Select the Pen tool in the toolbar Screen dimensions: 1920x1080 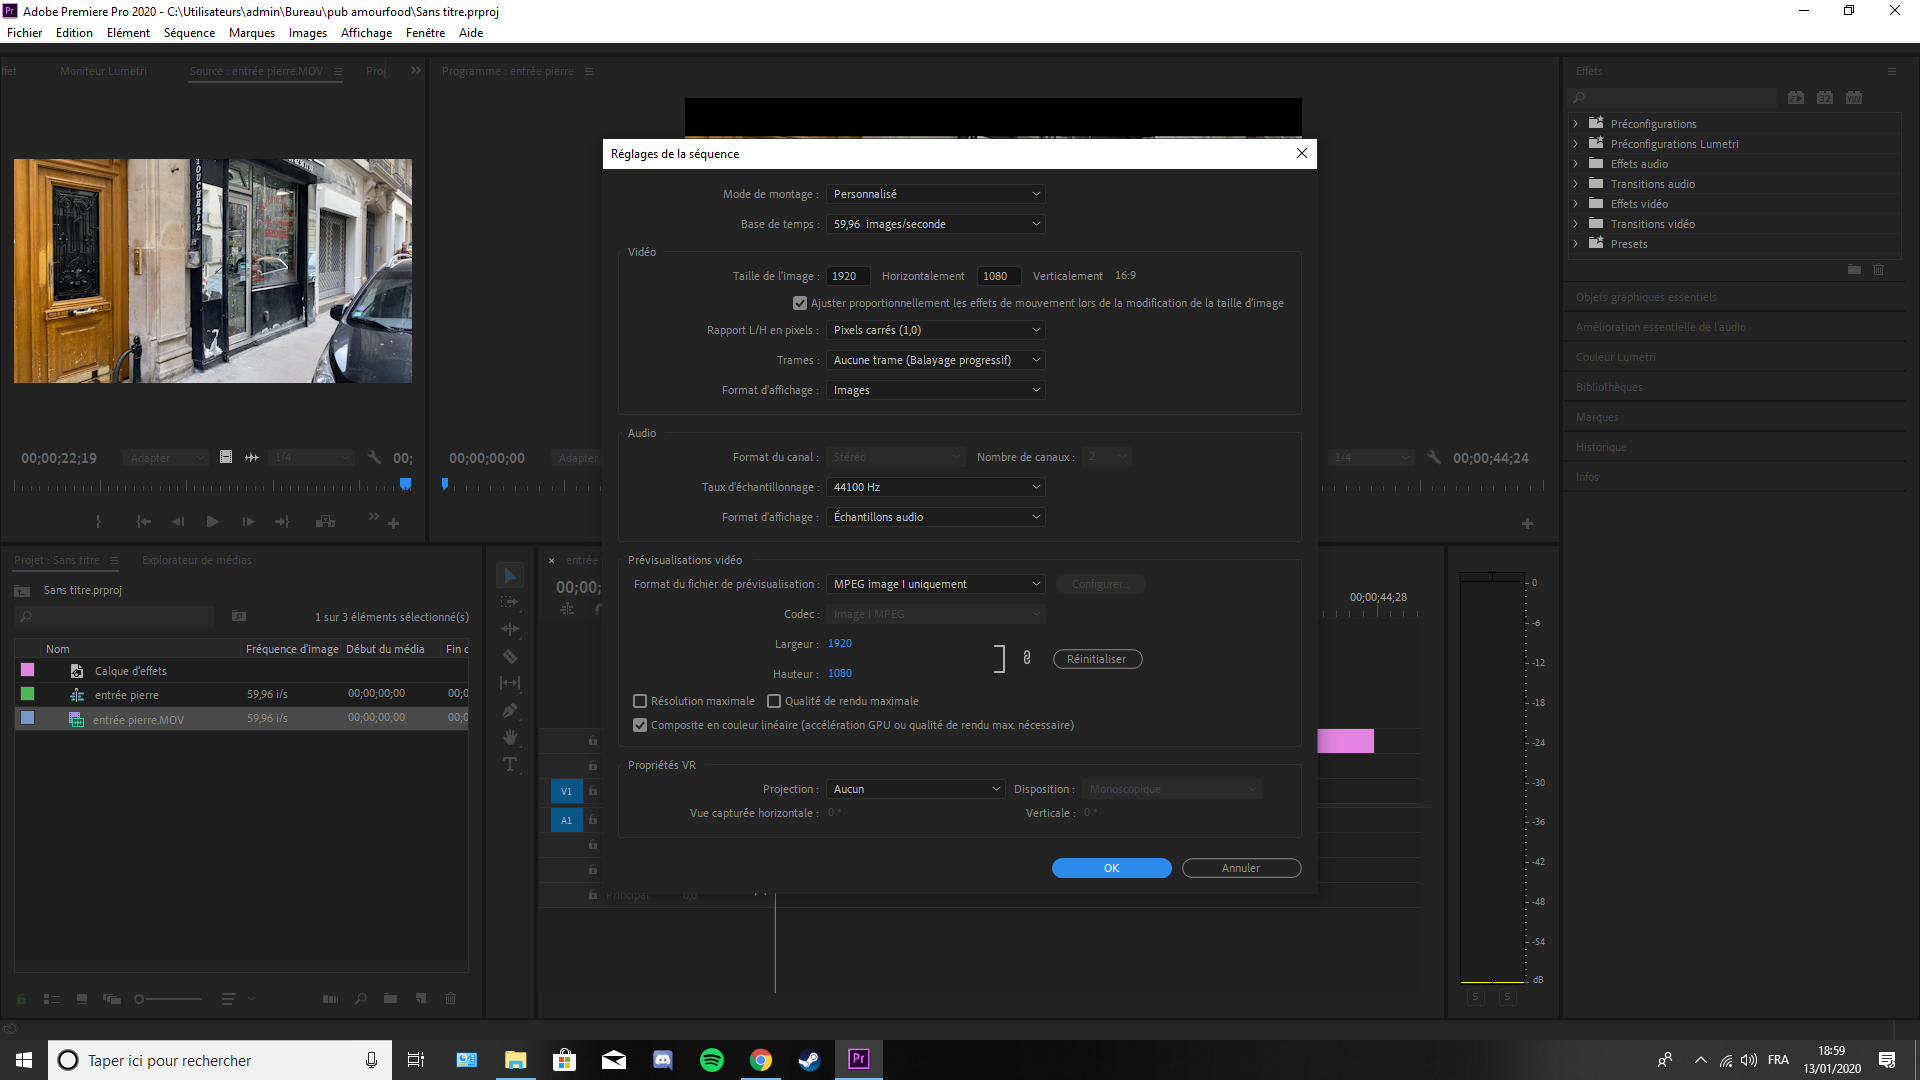coord(510,711)
